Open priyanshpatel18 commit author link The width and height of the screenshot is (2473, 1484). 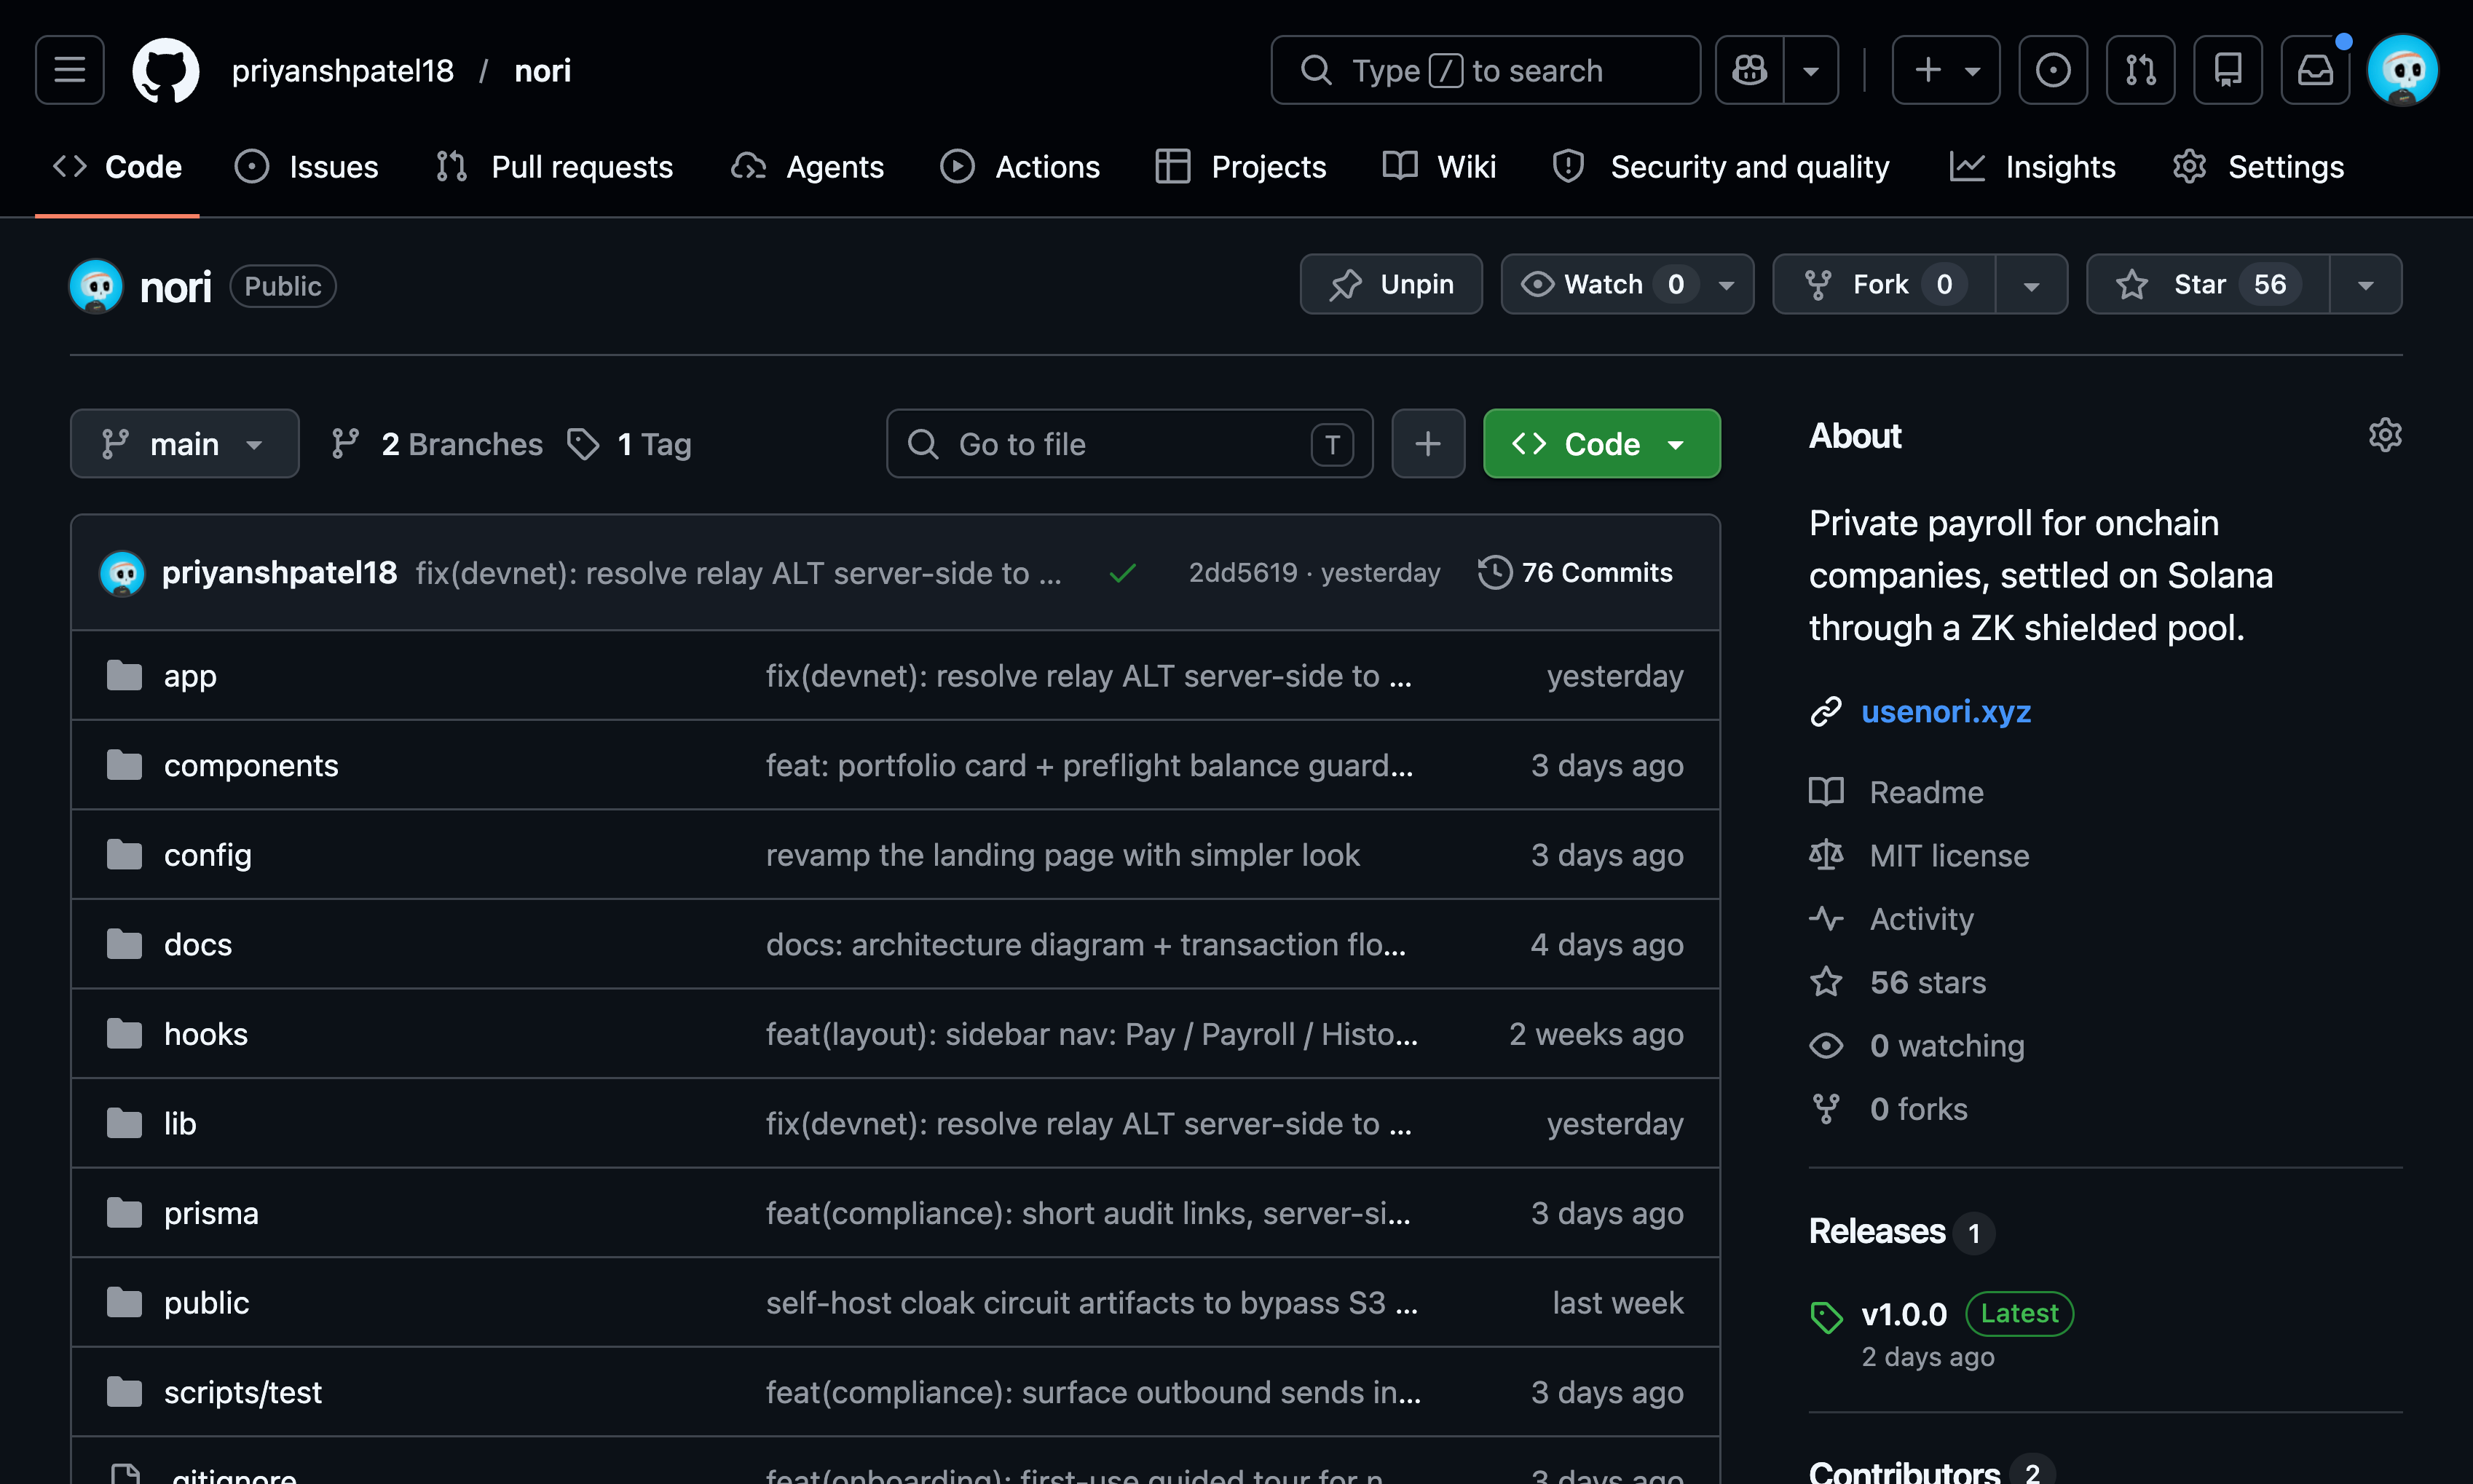click(x=280, y=573)
